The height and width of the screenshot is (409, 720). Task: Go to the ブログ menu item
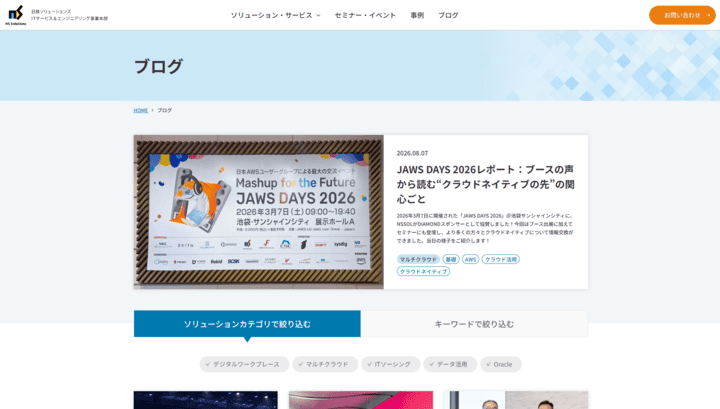pyautogui.click(x=448, y=15)
